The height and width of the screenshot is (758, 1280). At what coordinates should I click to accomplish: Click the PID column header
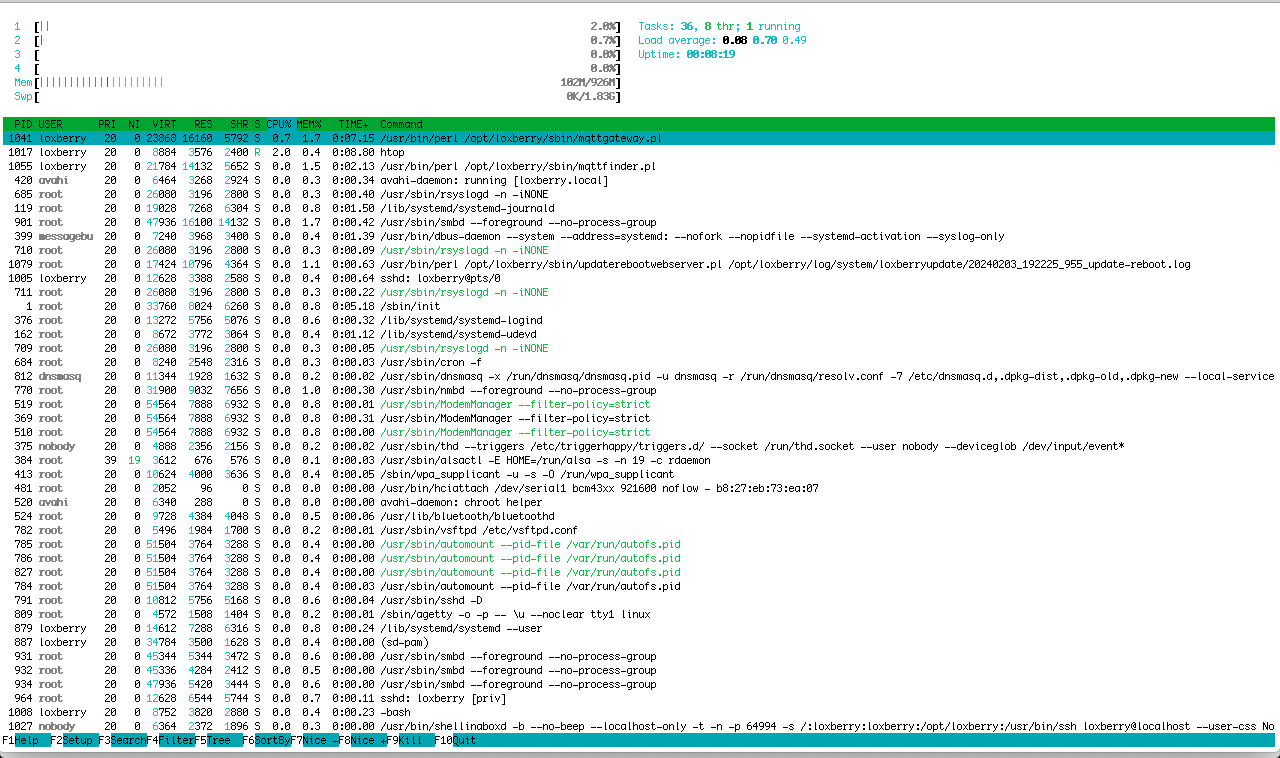[x=24, y=124]
